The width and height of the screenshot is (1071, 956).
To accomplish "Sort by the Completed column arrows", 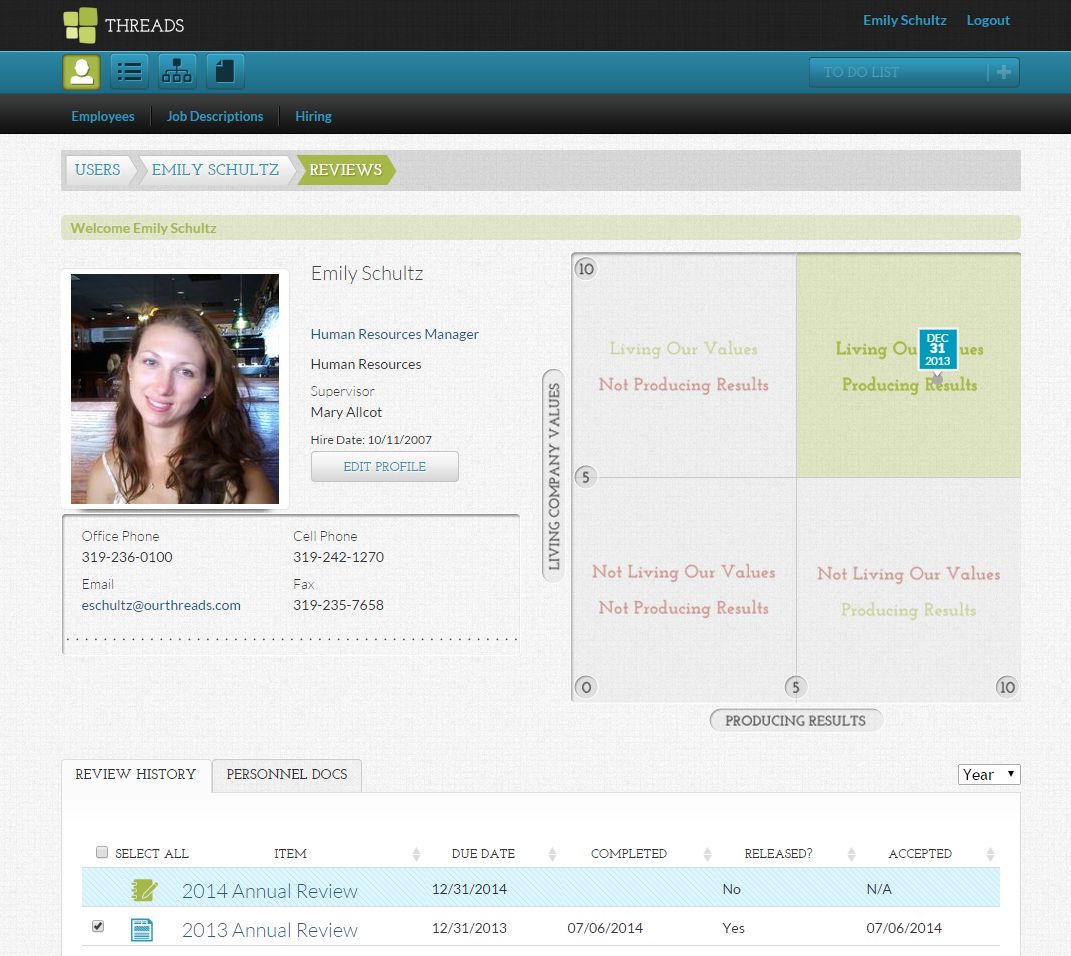I will [x=707, y=854].
